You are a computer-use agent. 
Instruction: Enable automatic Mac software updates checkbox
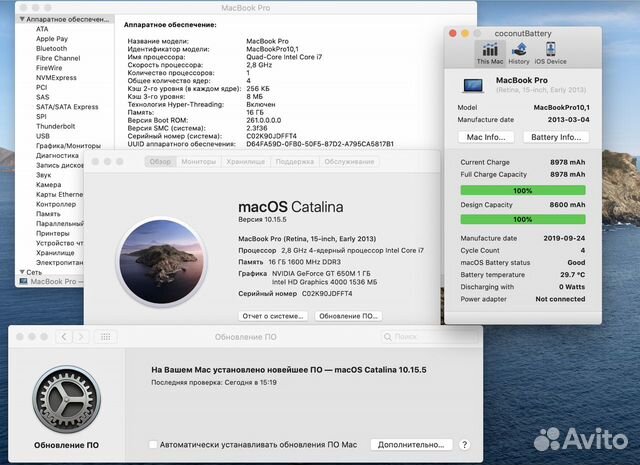tap(153, 445)
